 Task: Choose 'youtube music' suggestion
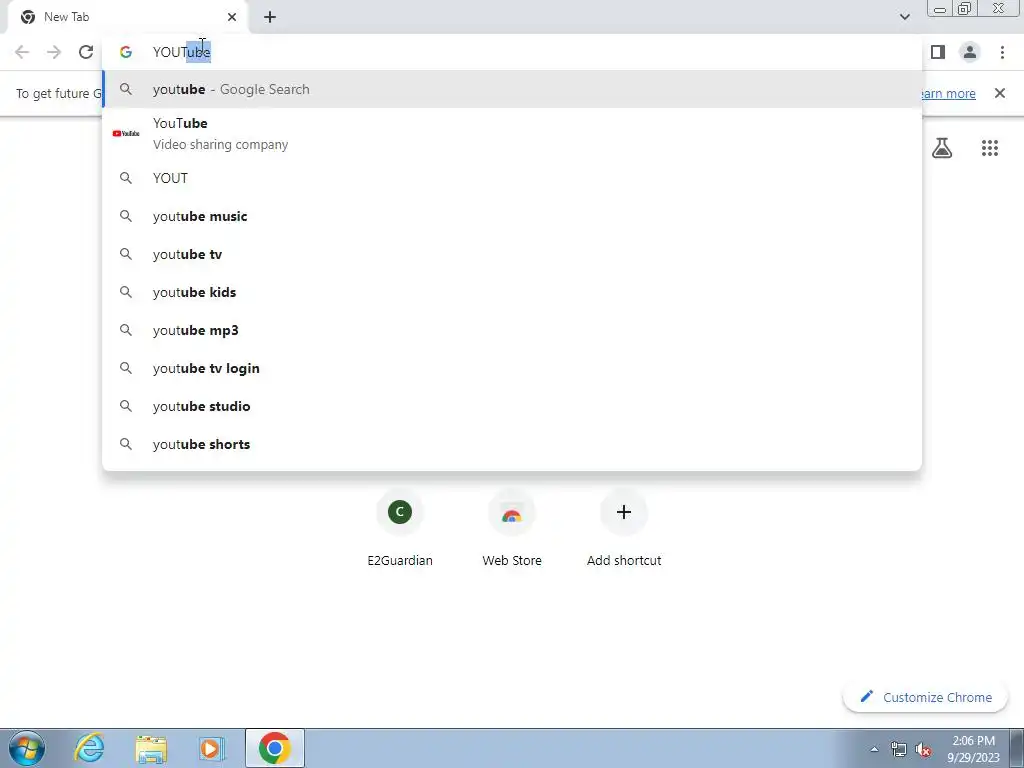[x=512, y=216]
